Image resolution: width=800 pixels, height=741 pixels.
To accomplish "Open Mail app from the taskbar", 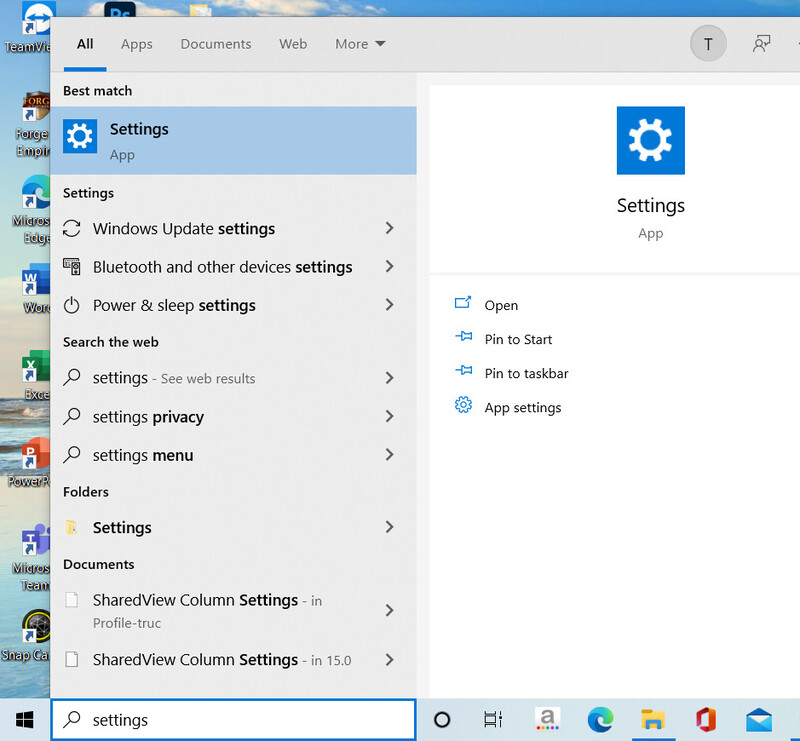I will coord(759,720).
